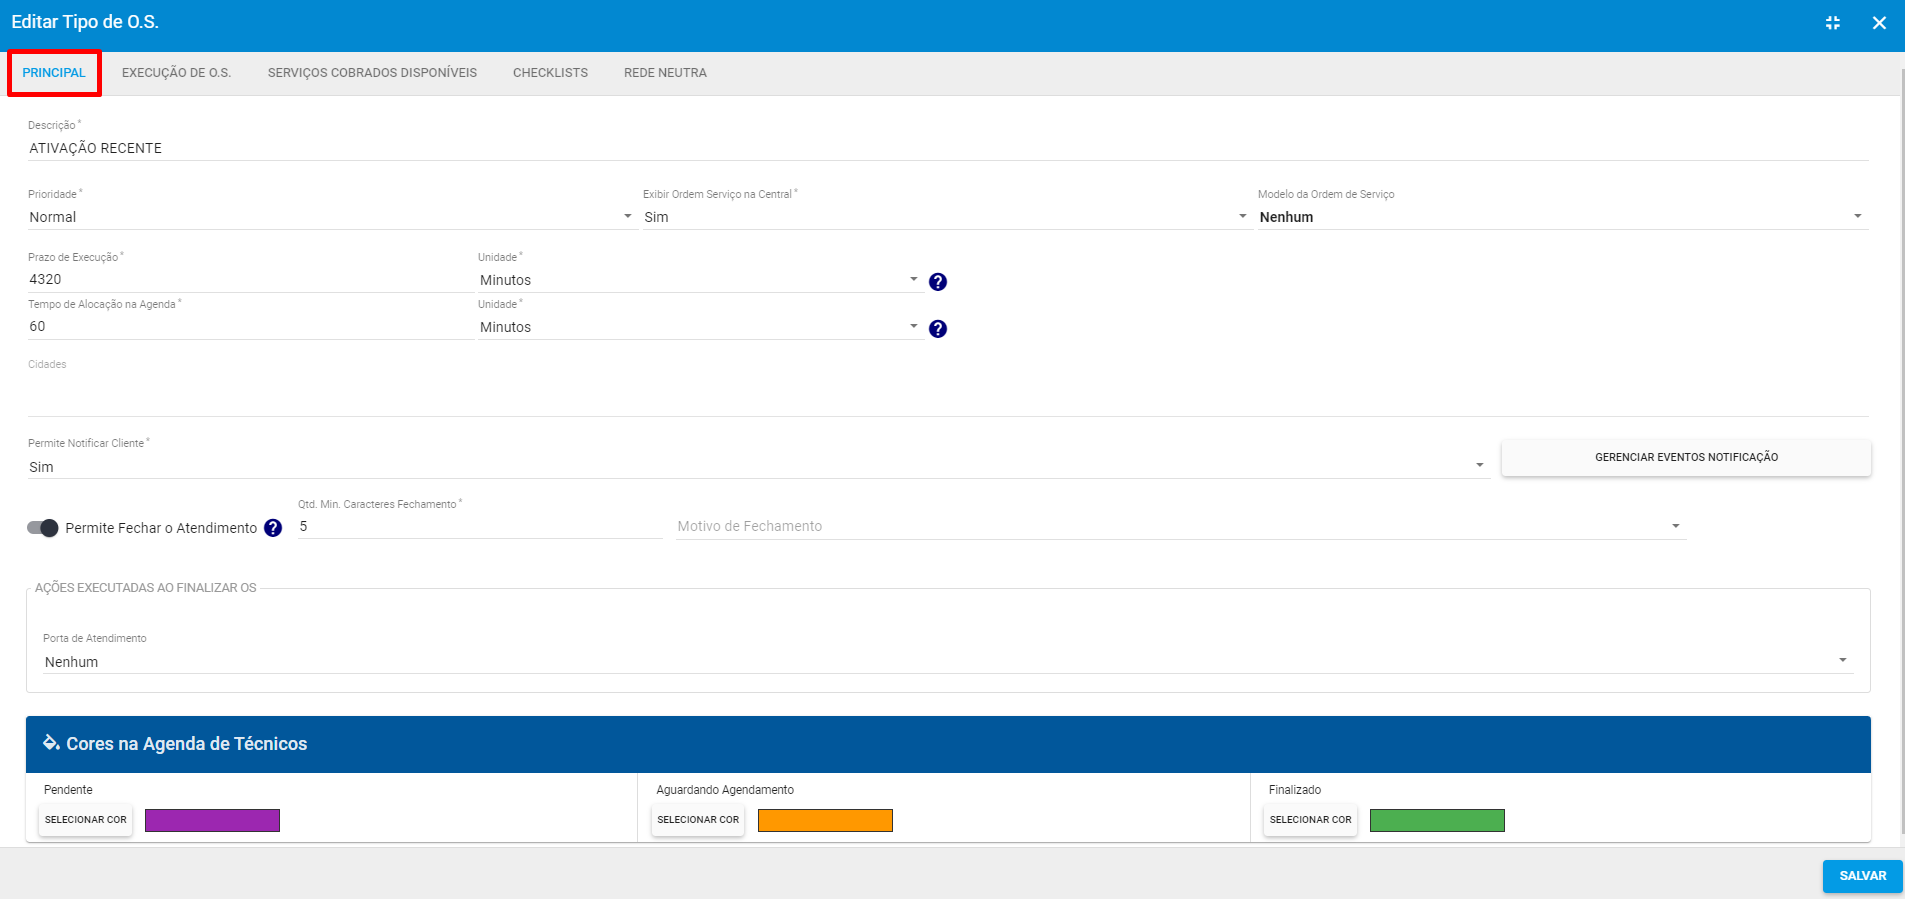Open the Prioridade dropdown
This screenshot has height=899, width=1905.
click(x=331, y=217)
